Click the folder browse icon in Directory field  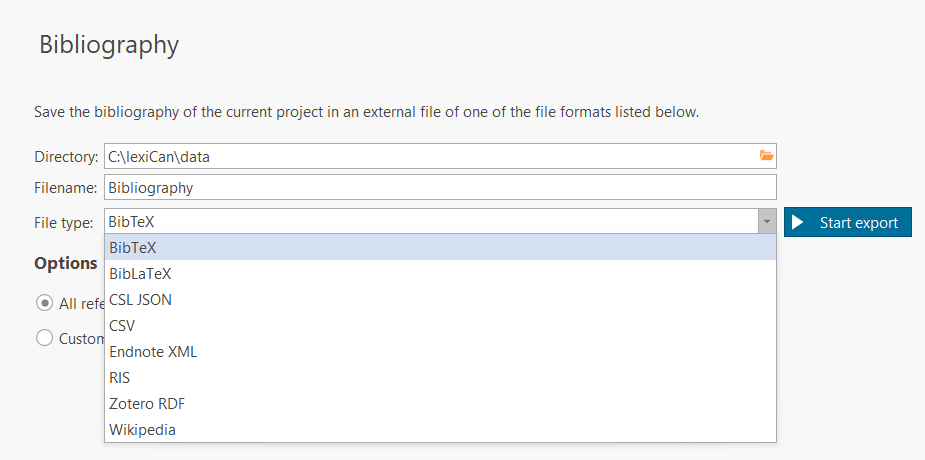click(x=766, y=156)
